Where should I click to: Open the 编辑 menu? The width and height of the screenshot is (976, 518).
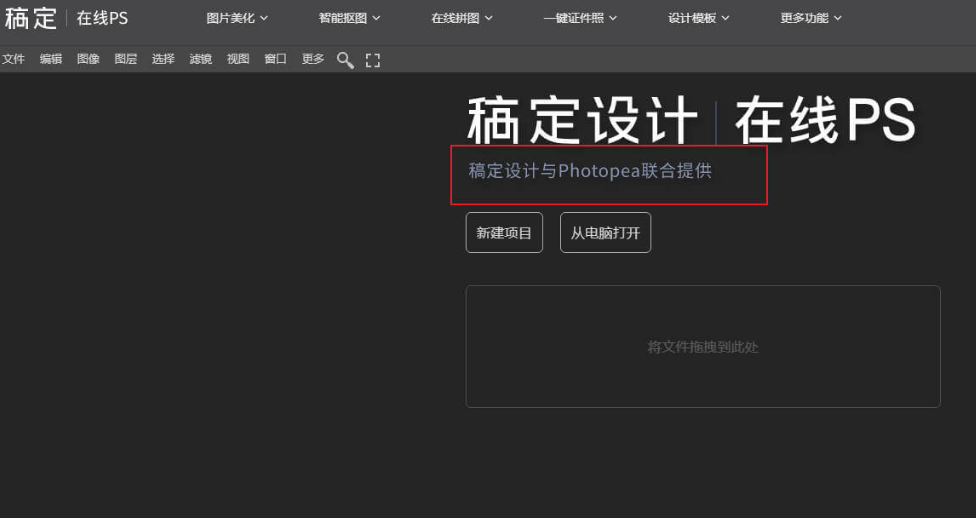tap(50, 59)
